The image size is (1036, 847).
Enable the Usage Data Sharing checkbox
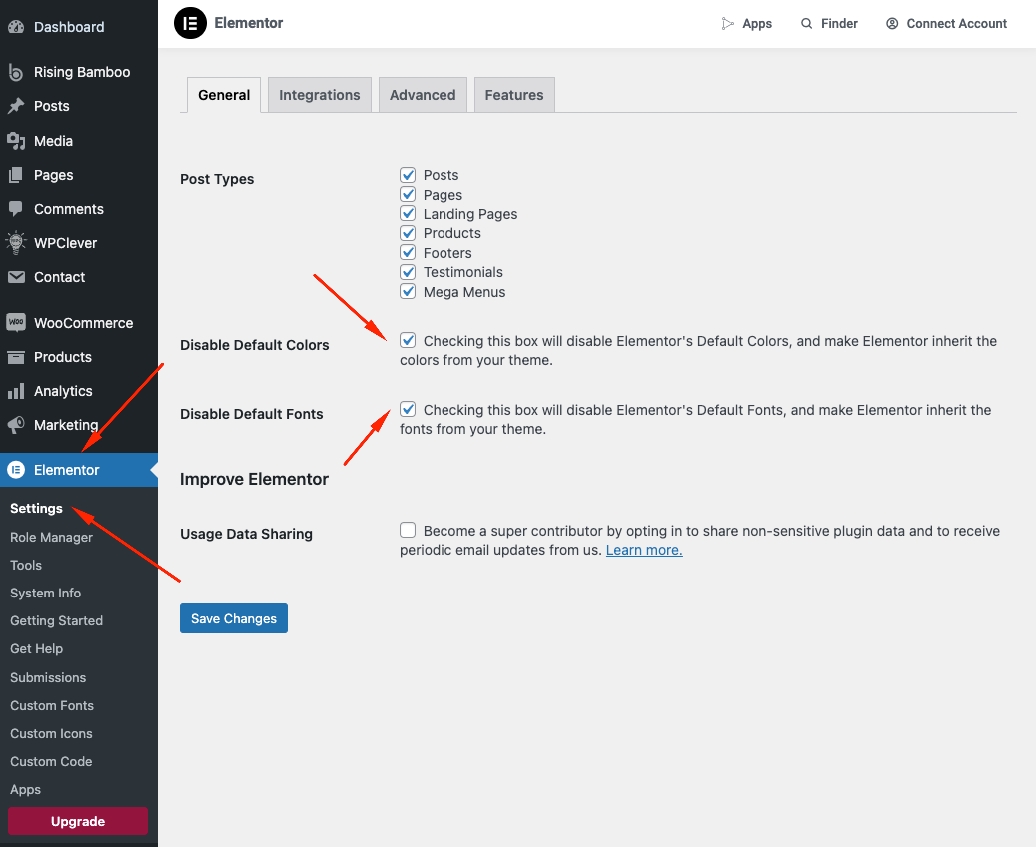pos(408,530)
